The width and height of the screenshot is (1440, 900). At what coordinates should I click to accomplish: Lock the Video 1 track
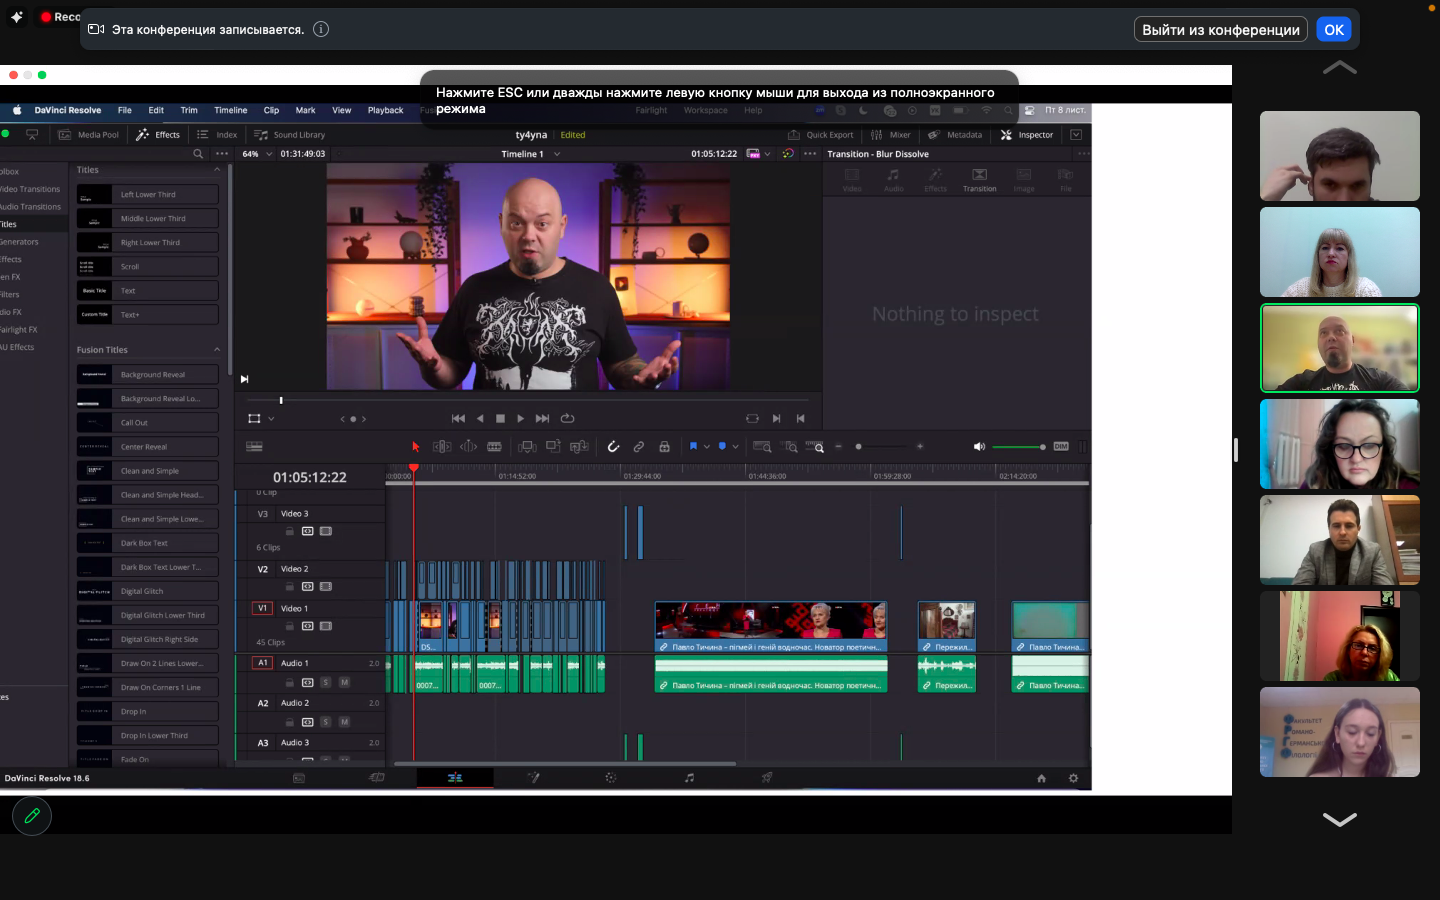point(290,626)
